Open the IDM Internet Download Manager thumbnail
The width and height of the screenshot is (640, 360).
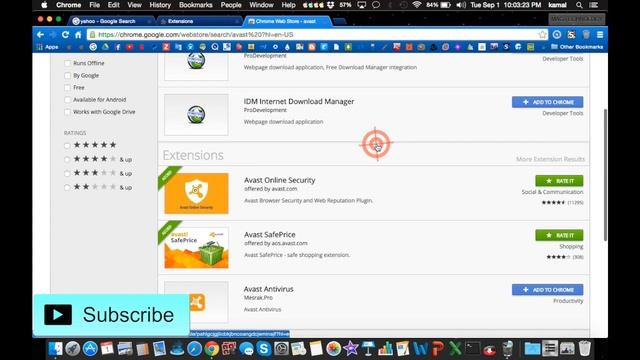coord(196,115)
